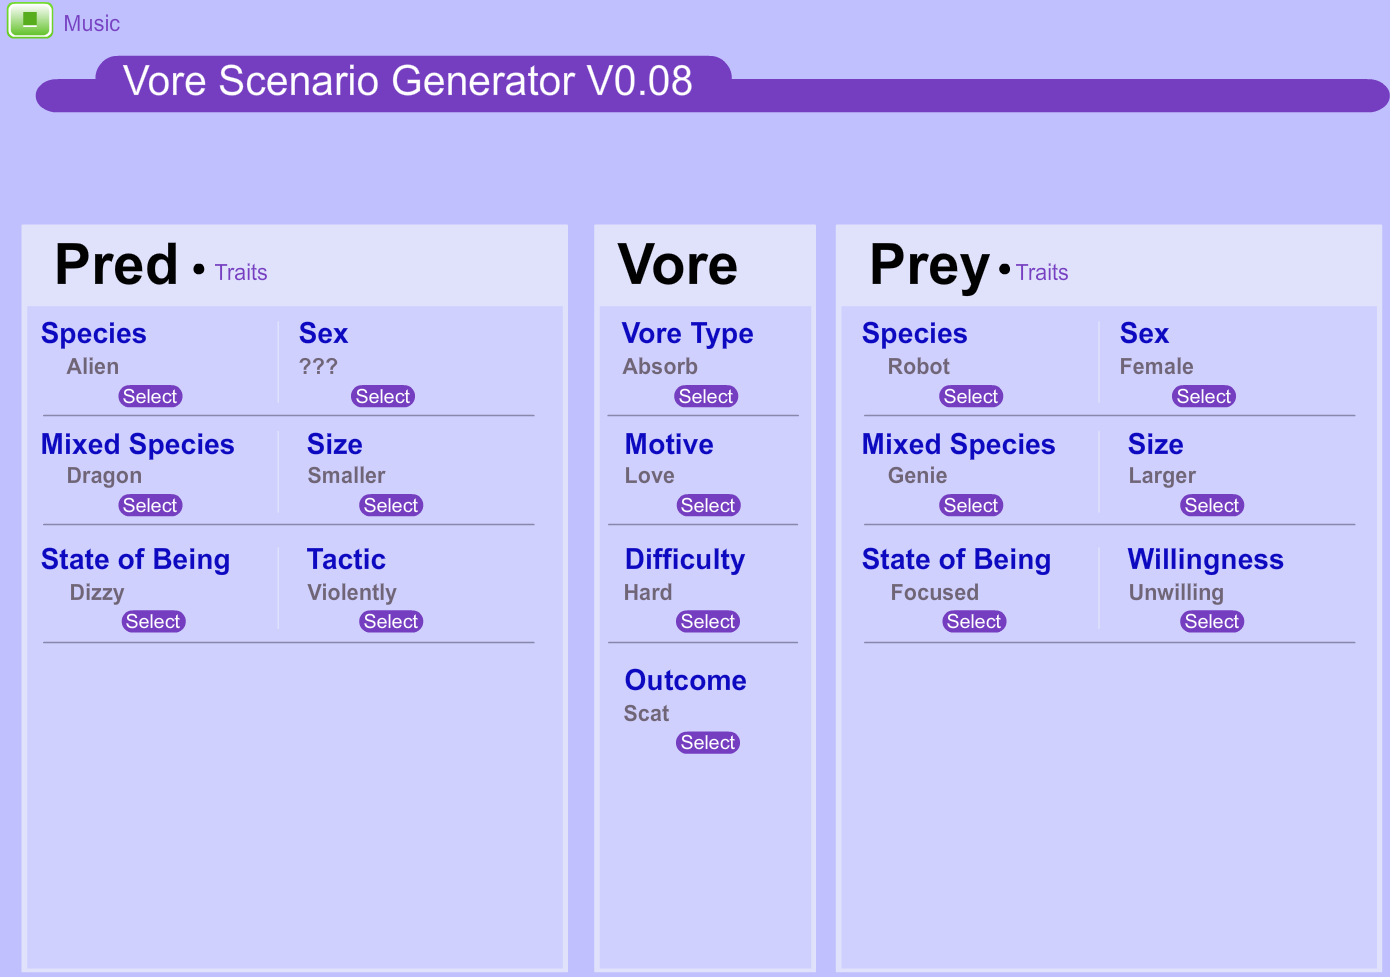Click the Absorb vore type value

660,366
